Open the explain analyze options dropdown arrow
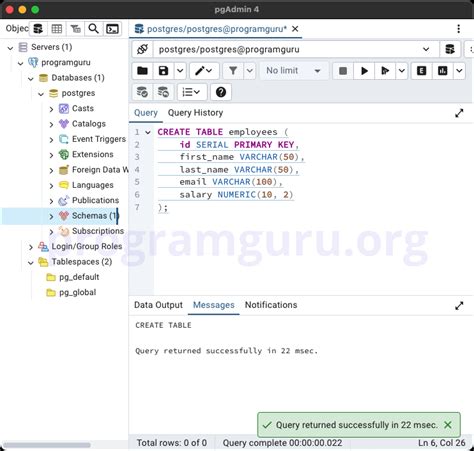 pos(459,71)
